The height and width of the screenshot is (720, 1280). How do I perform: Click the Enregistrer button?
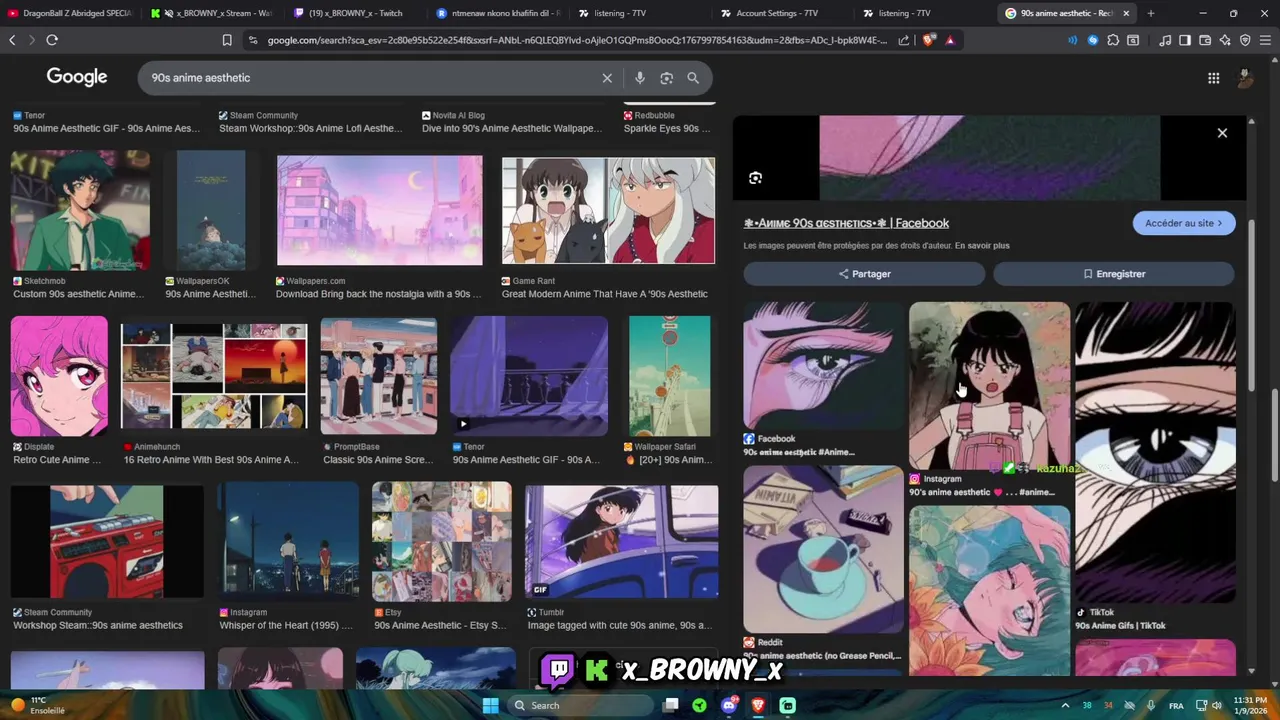(x=1114, y=274)
